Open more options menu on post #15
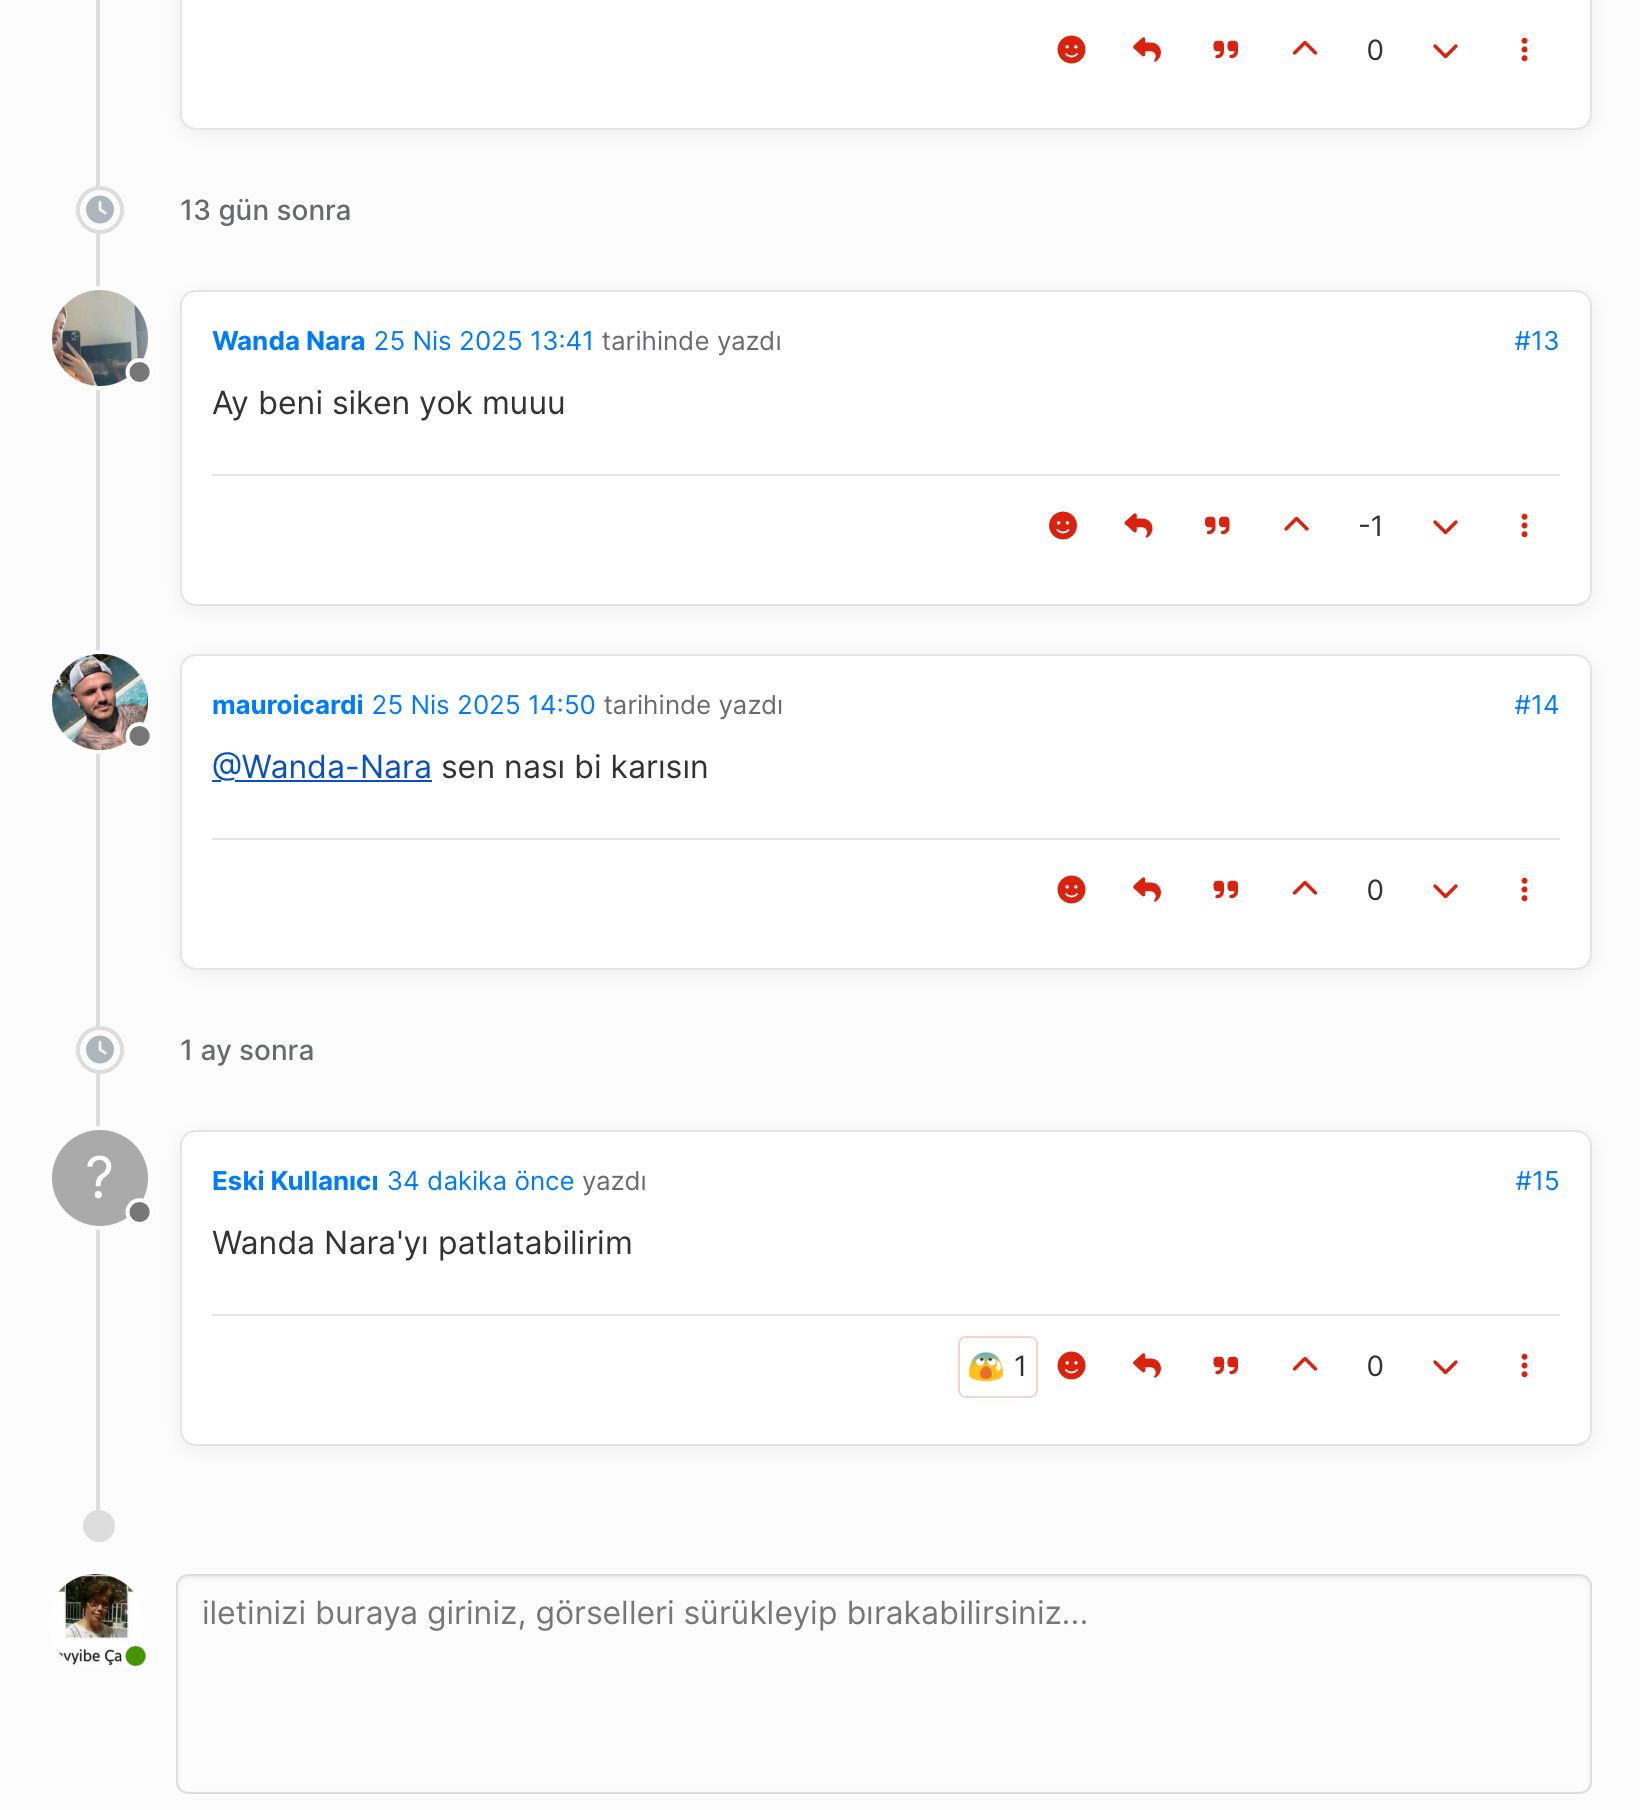1640x1810 pixels. pos(1524,1366)
